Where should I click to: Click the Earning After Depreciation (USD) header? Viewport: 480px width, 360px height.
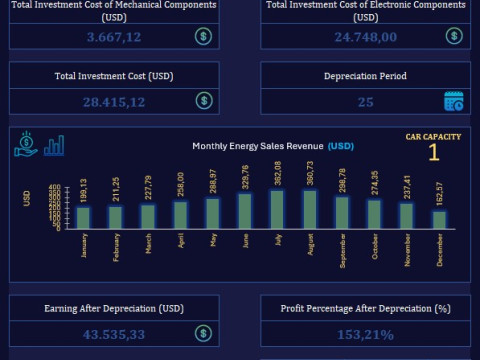114,308
